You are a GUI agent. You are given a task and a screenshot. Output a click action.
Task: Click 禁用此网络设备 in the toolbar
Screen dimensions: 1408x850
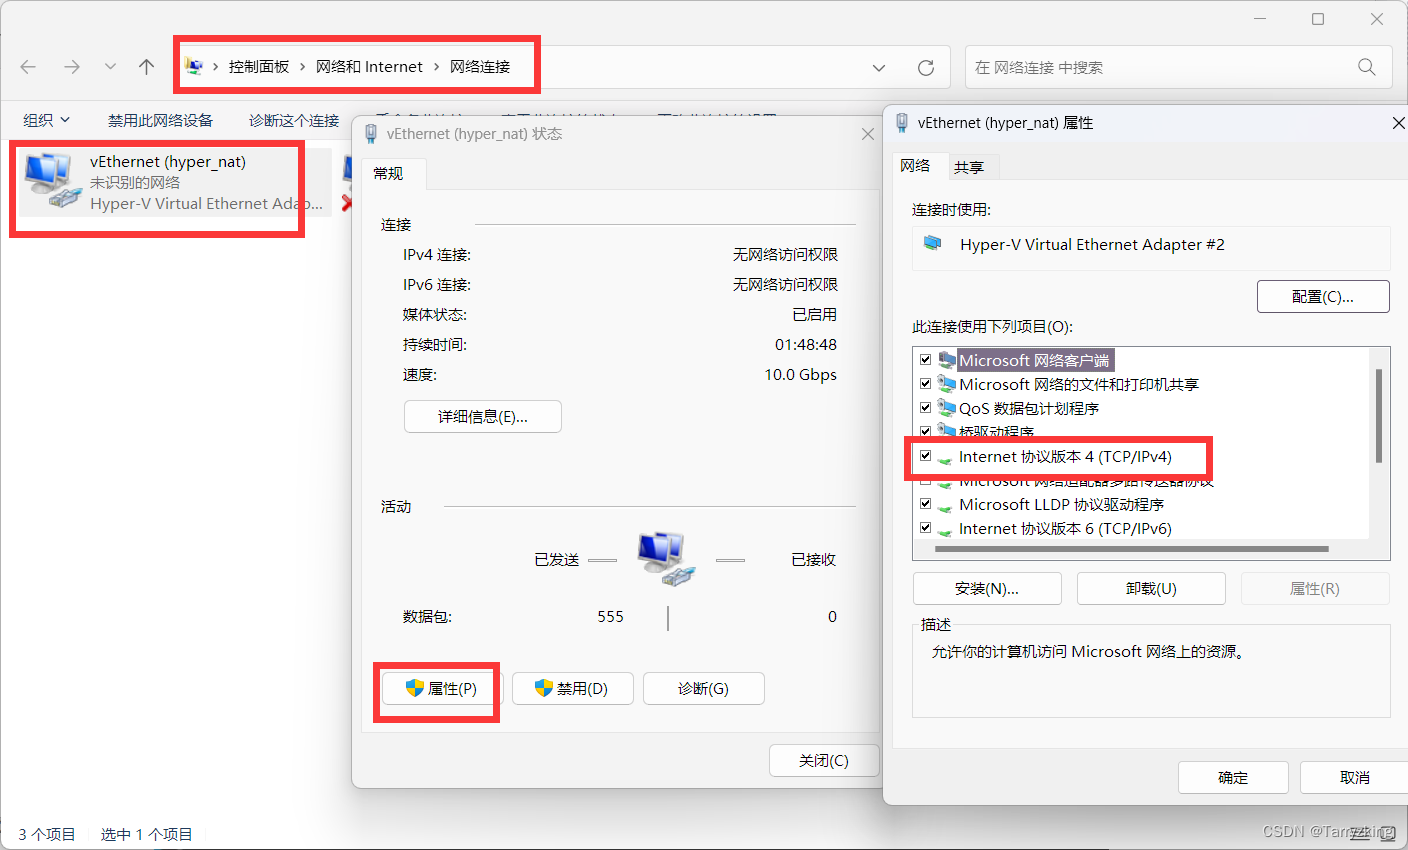(160, 120)
